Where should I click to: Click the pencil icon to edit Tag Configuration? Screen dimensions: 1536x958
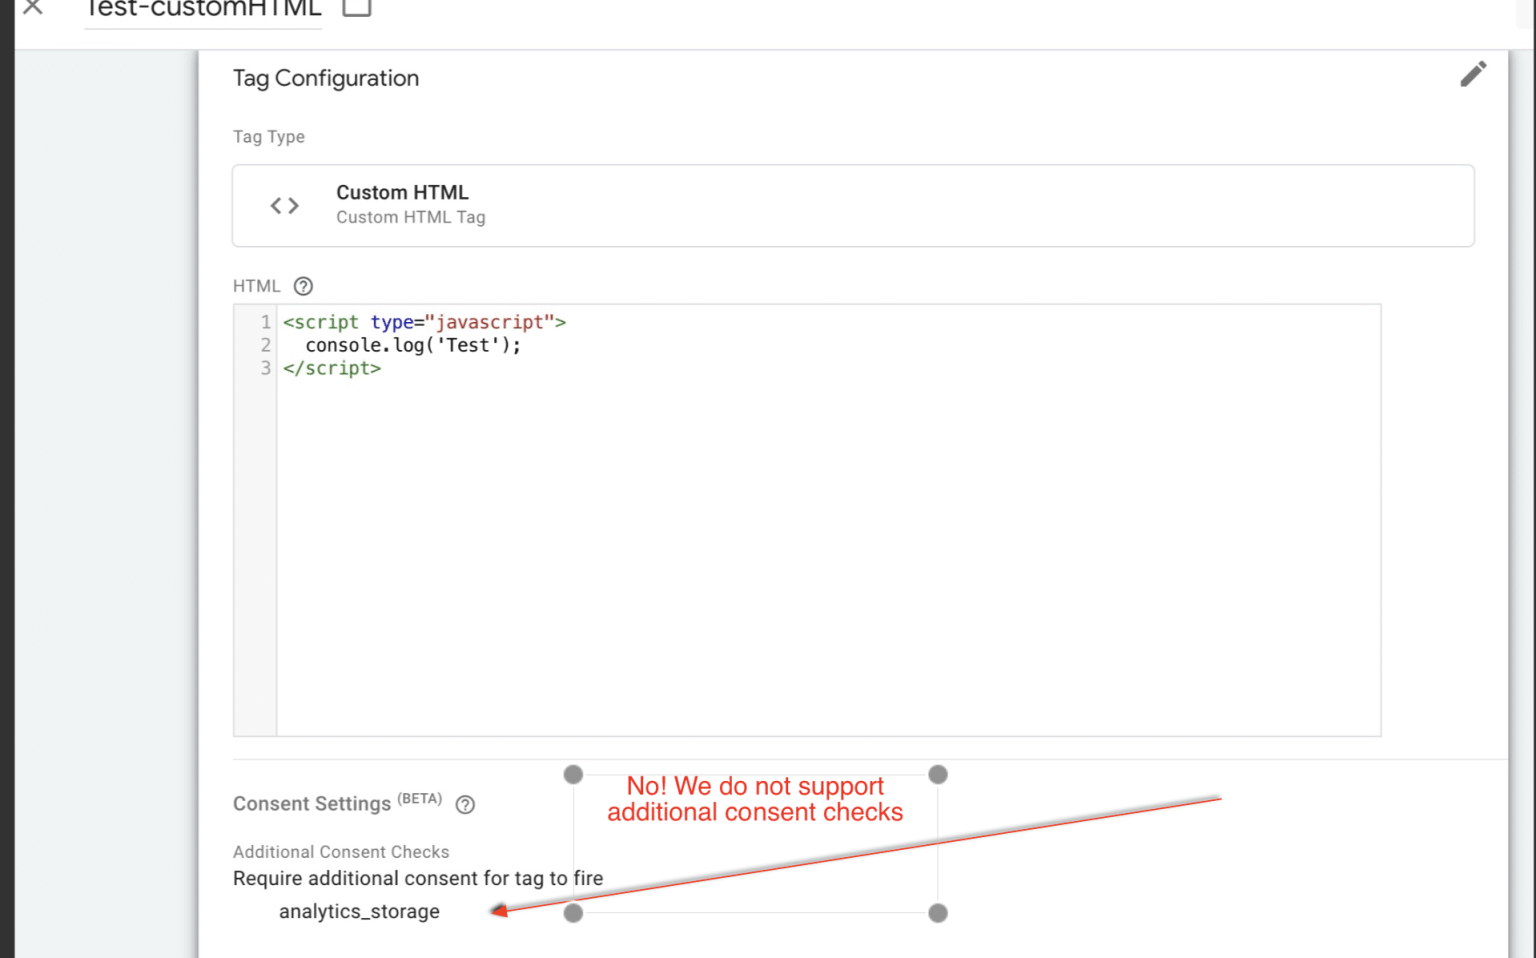(x=1473, y=73)
